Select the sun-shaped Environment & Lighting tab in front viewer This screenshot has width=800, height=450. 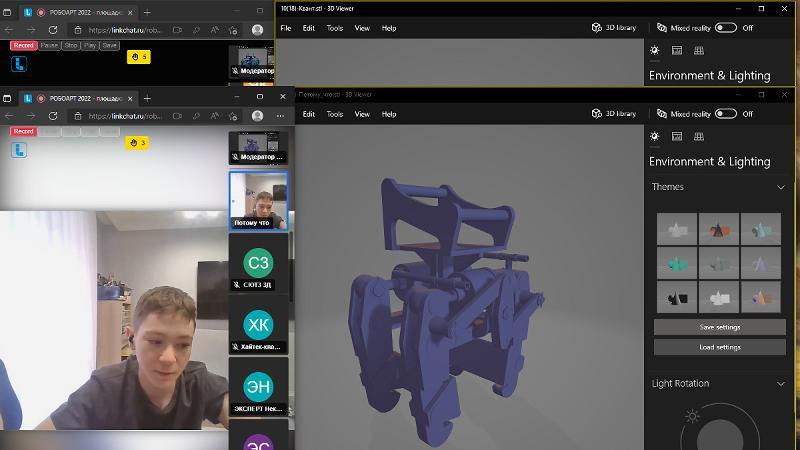click(655, 136)
